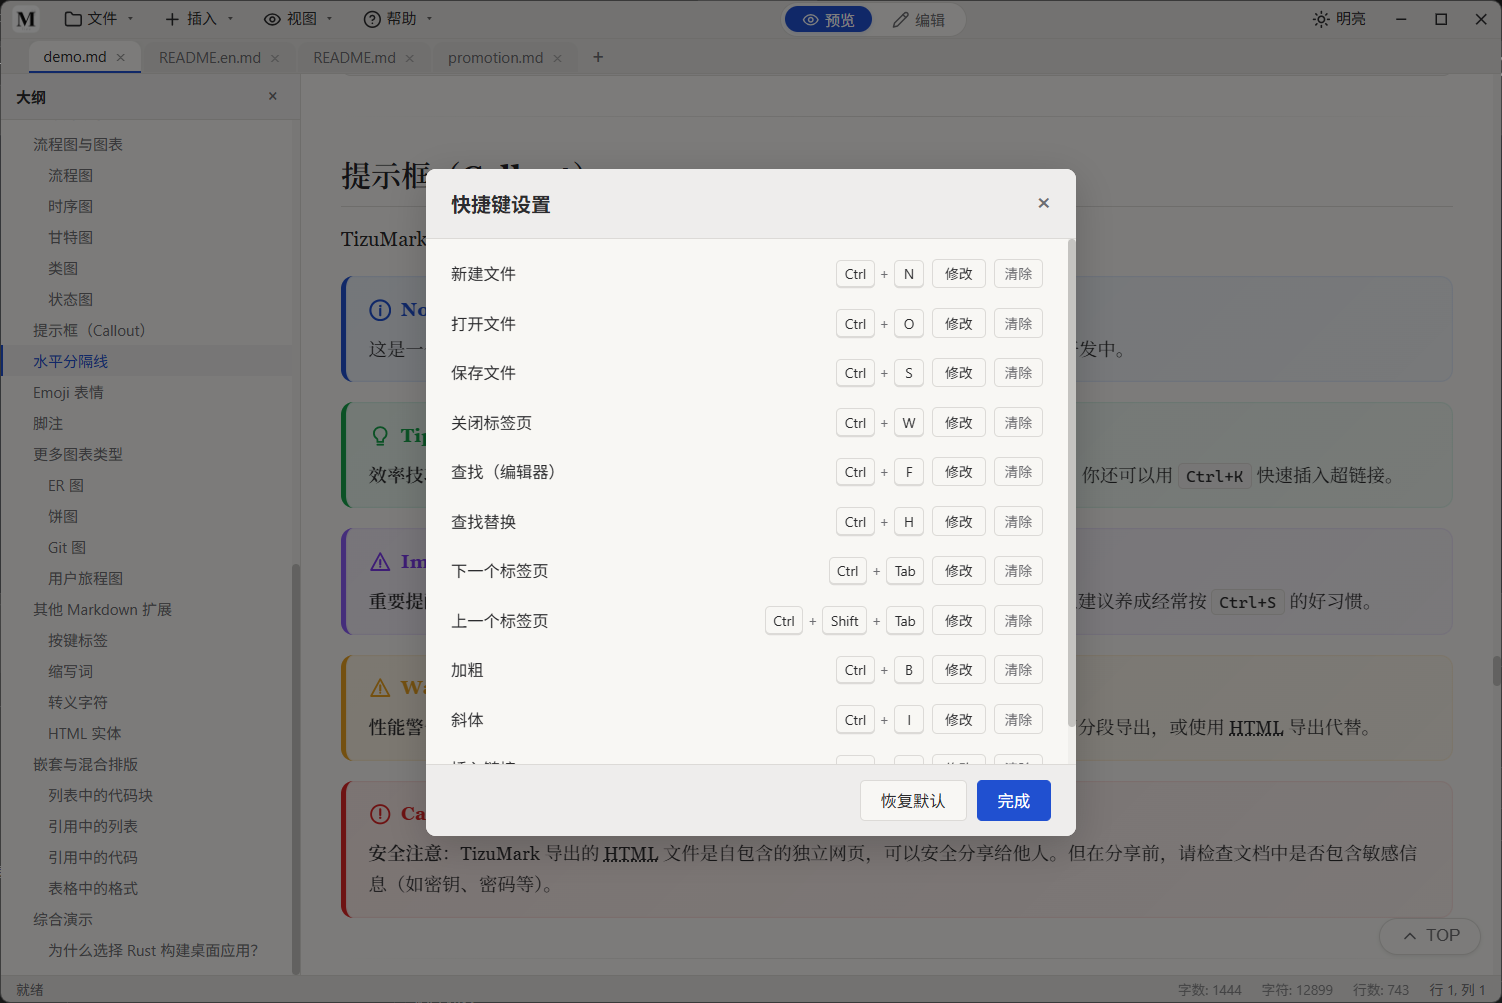Select 时序图 in outline
The height and width of the screenshot is (1003, 1502).
click(x=71, y=206)
